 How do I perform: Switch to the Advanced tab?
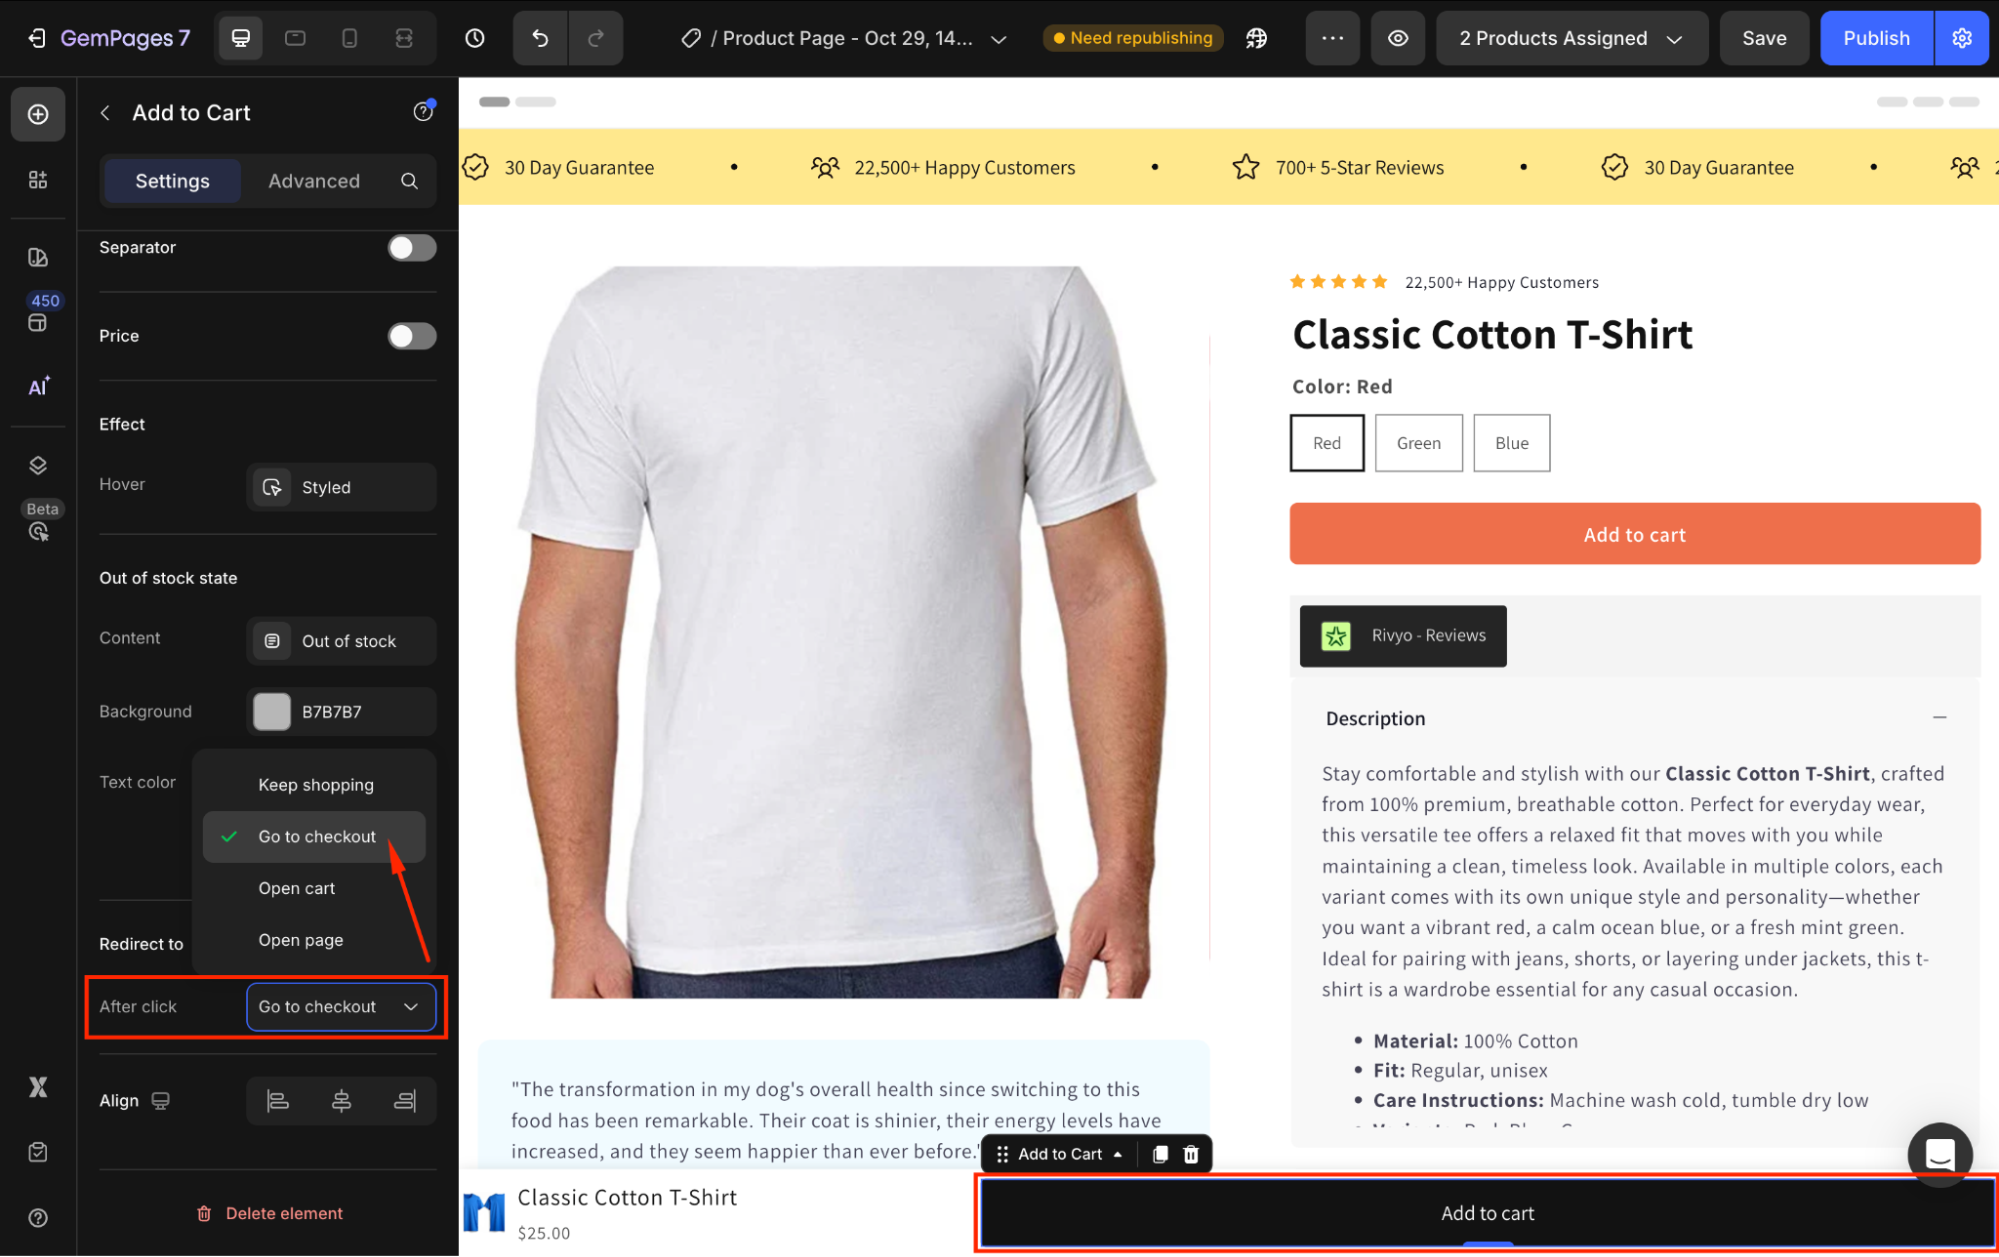point(313,181)
